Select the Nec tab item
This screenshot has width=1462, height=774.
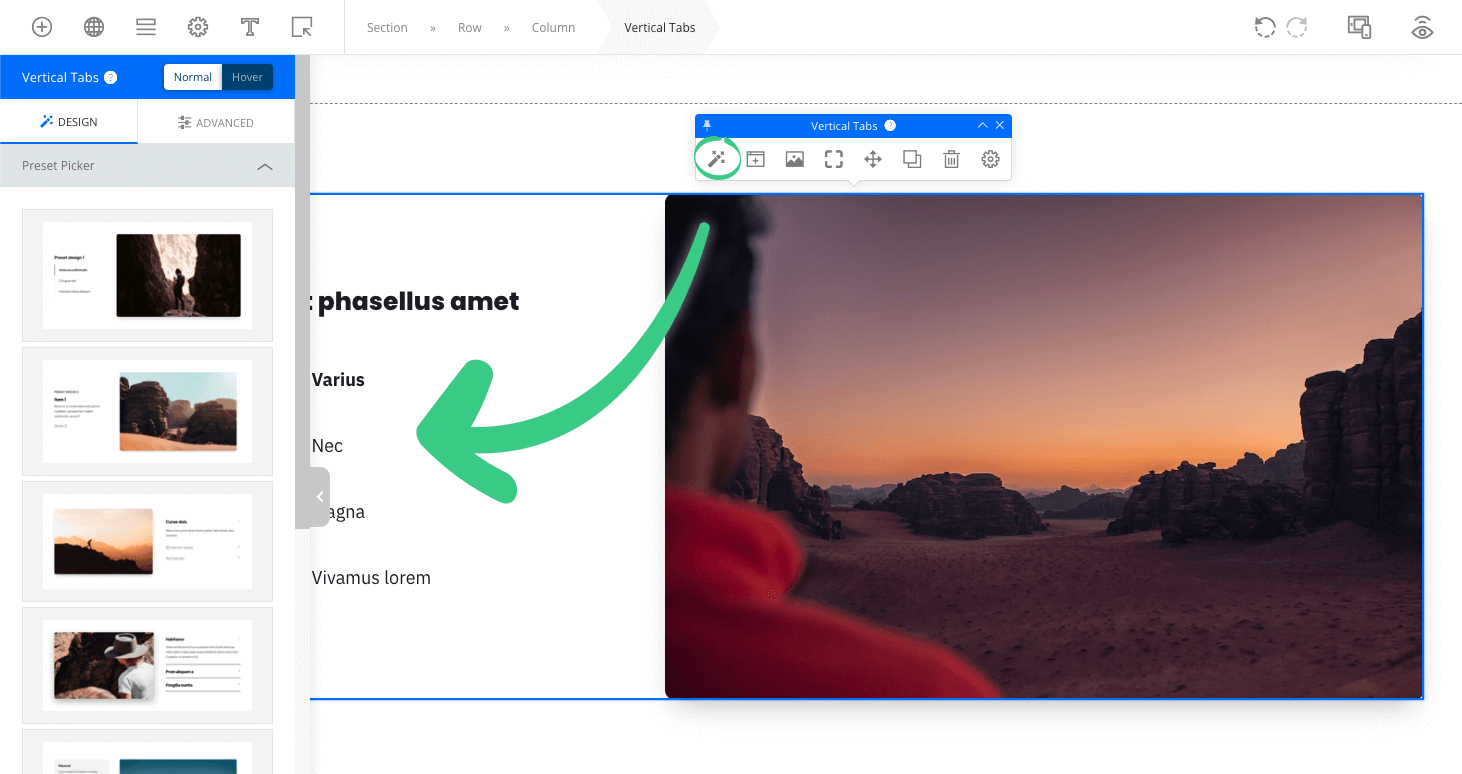pyautogui.click(x=327, y=446)
